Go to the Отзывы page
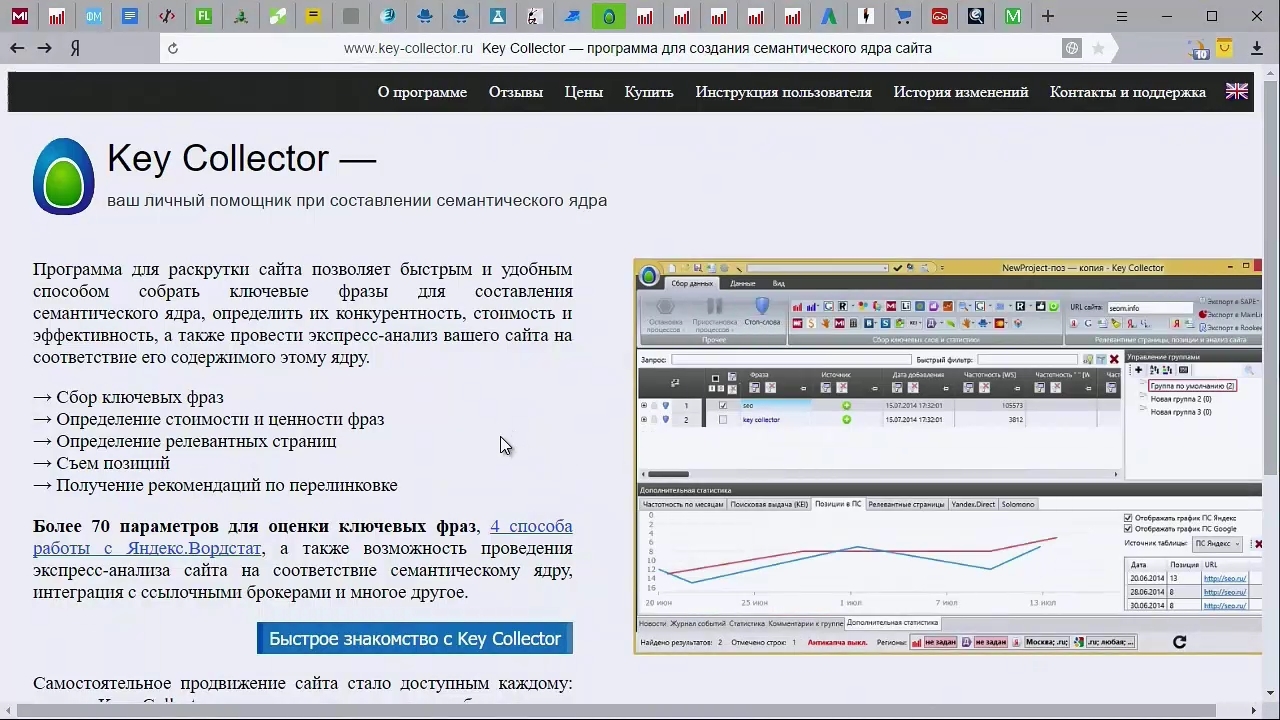The width and height of the screenshot is (1280, 720). pyautogui.click(x=516, y=92)
